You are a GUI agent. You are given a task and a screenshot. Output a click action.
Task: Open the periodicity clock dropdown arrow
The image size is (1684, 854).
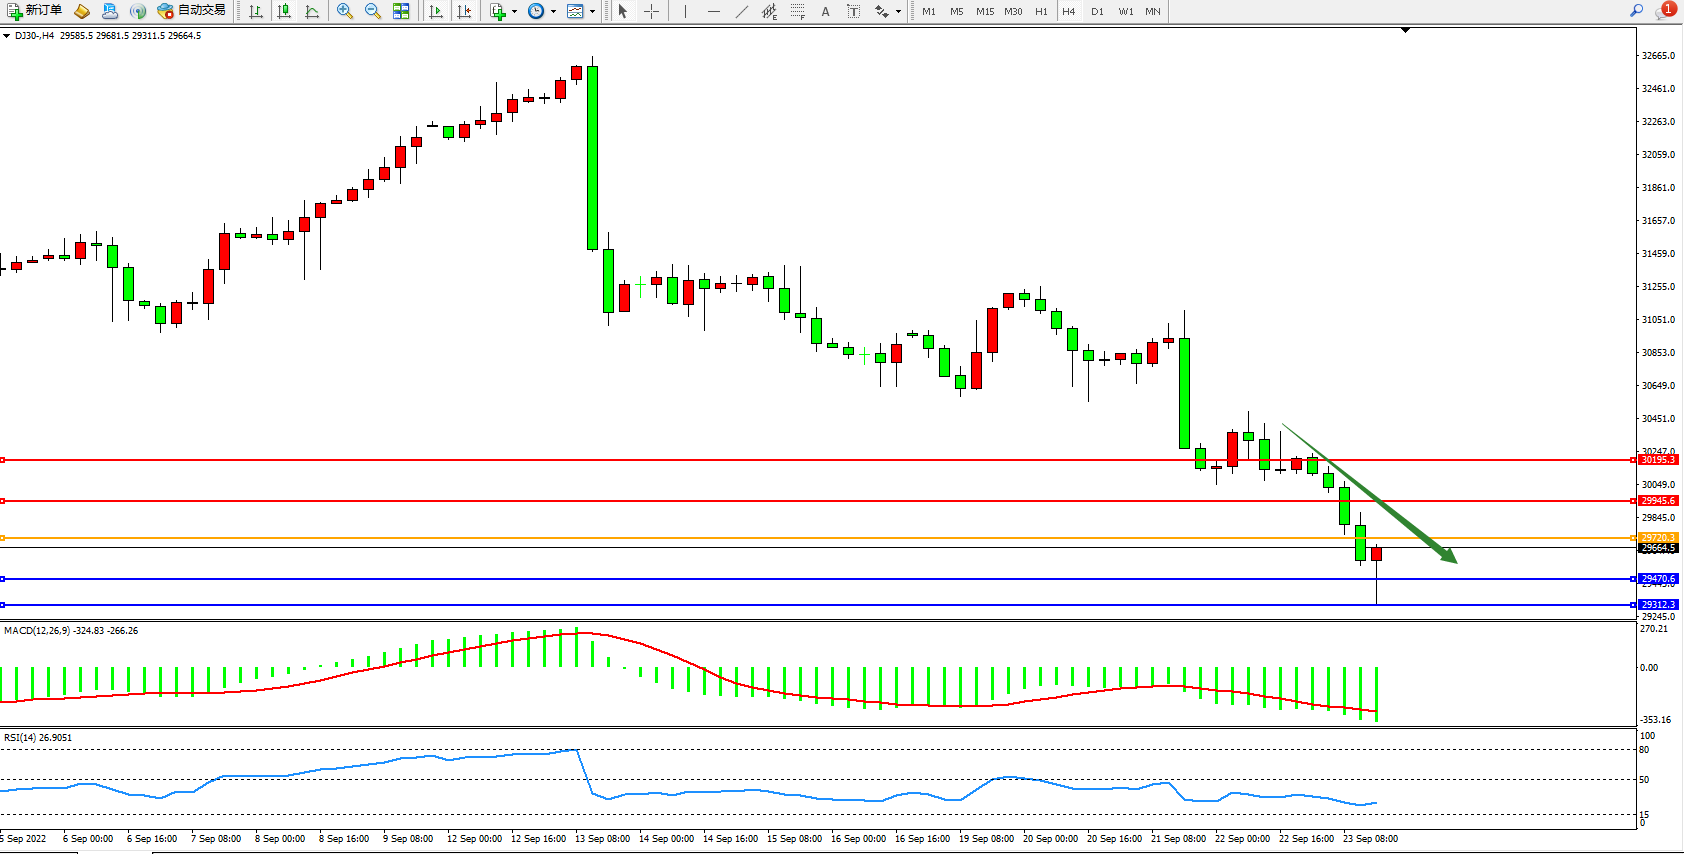(x=553, y=12)
